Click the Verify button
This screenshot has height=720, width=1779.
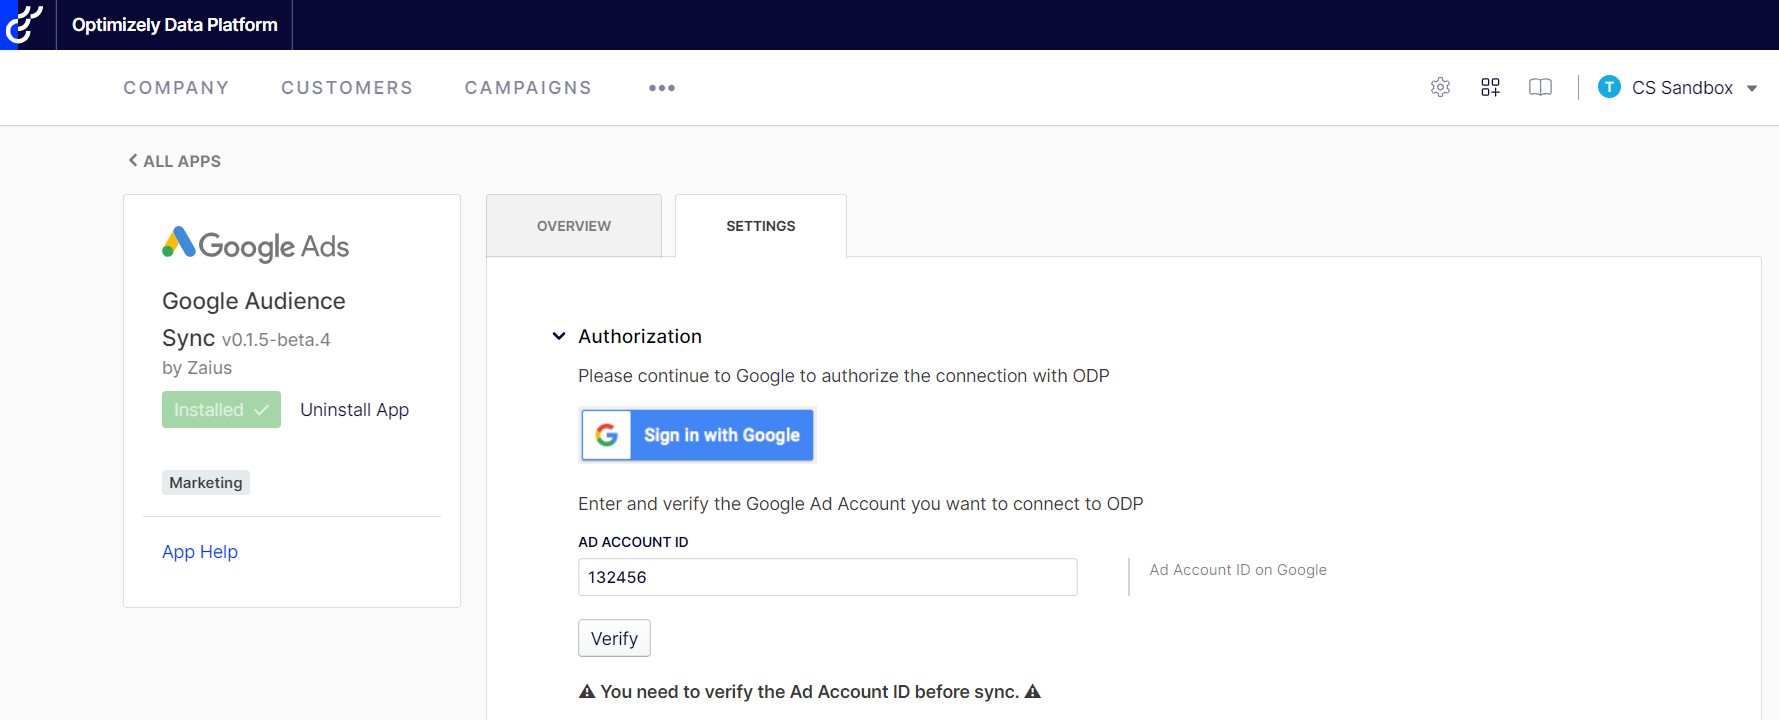614,638
